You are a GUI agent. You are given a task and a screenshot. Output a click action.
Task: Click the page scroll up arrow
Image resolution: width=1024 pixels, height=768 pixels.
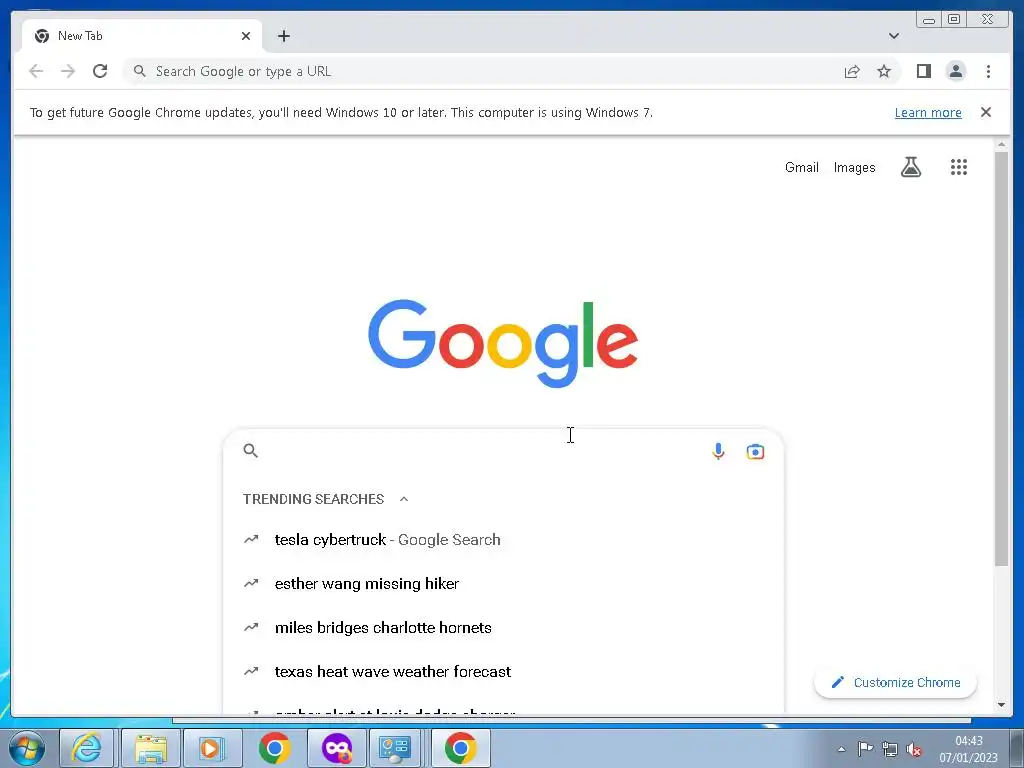click(x=1001, y=144)
